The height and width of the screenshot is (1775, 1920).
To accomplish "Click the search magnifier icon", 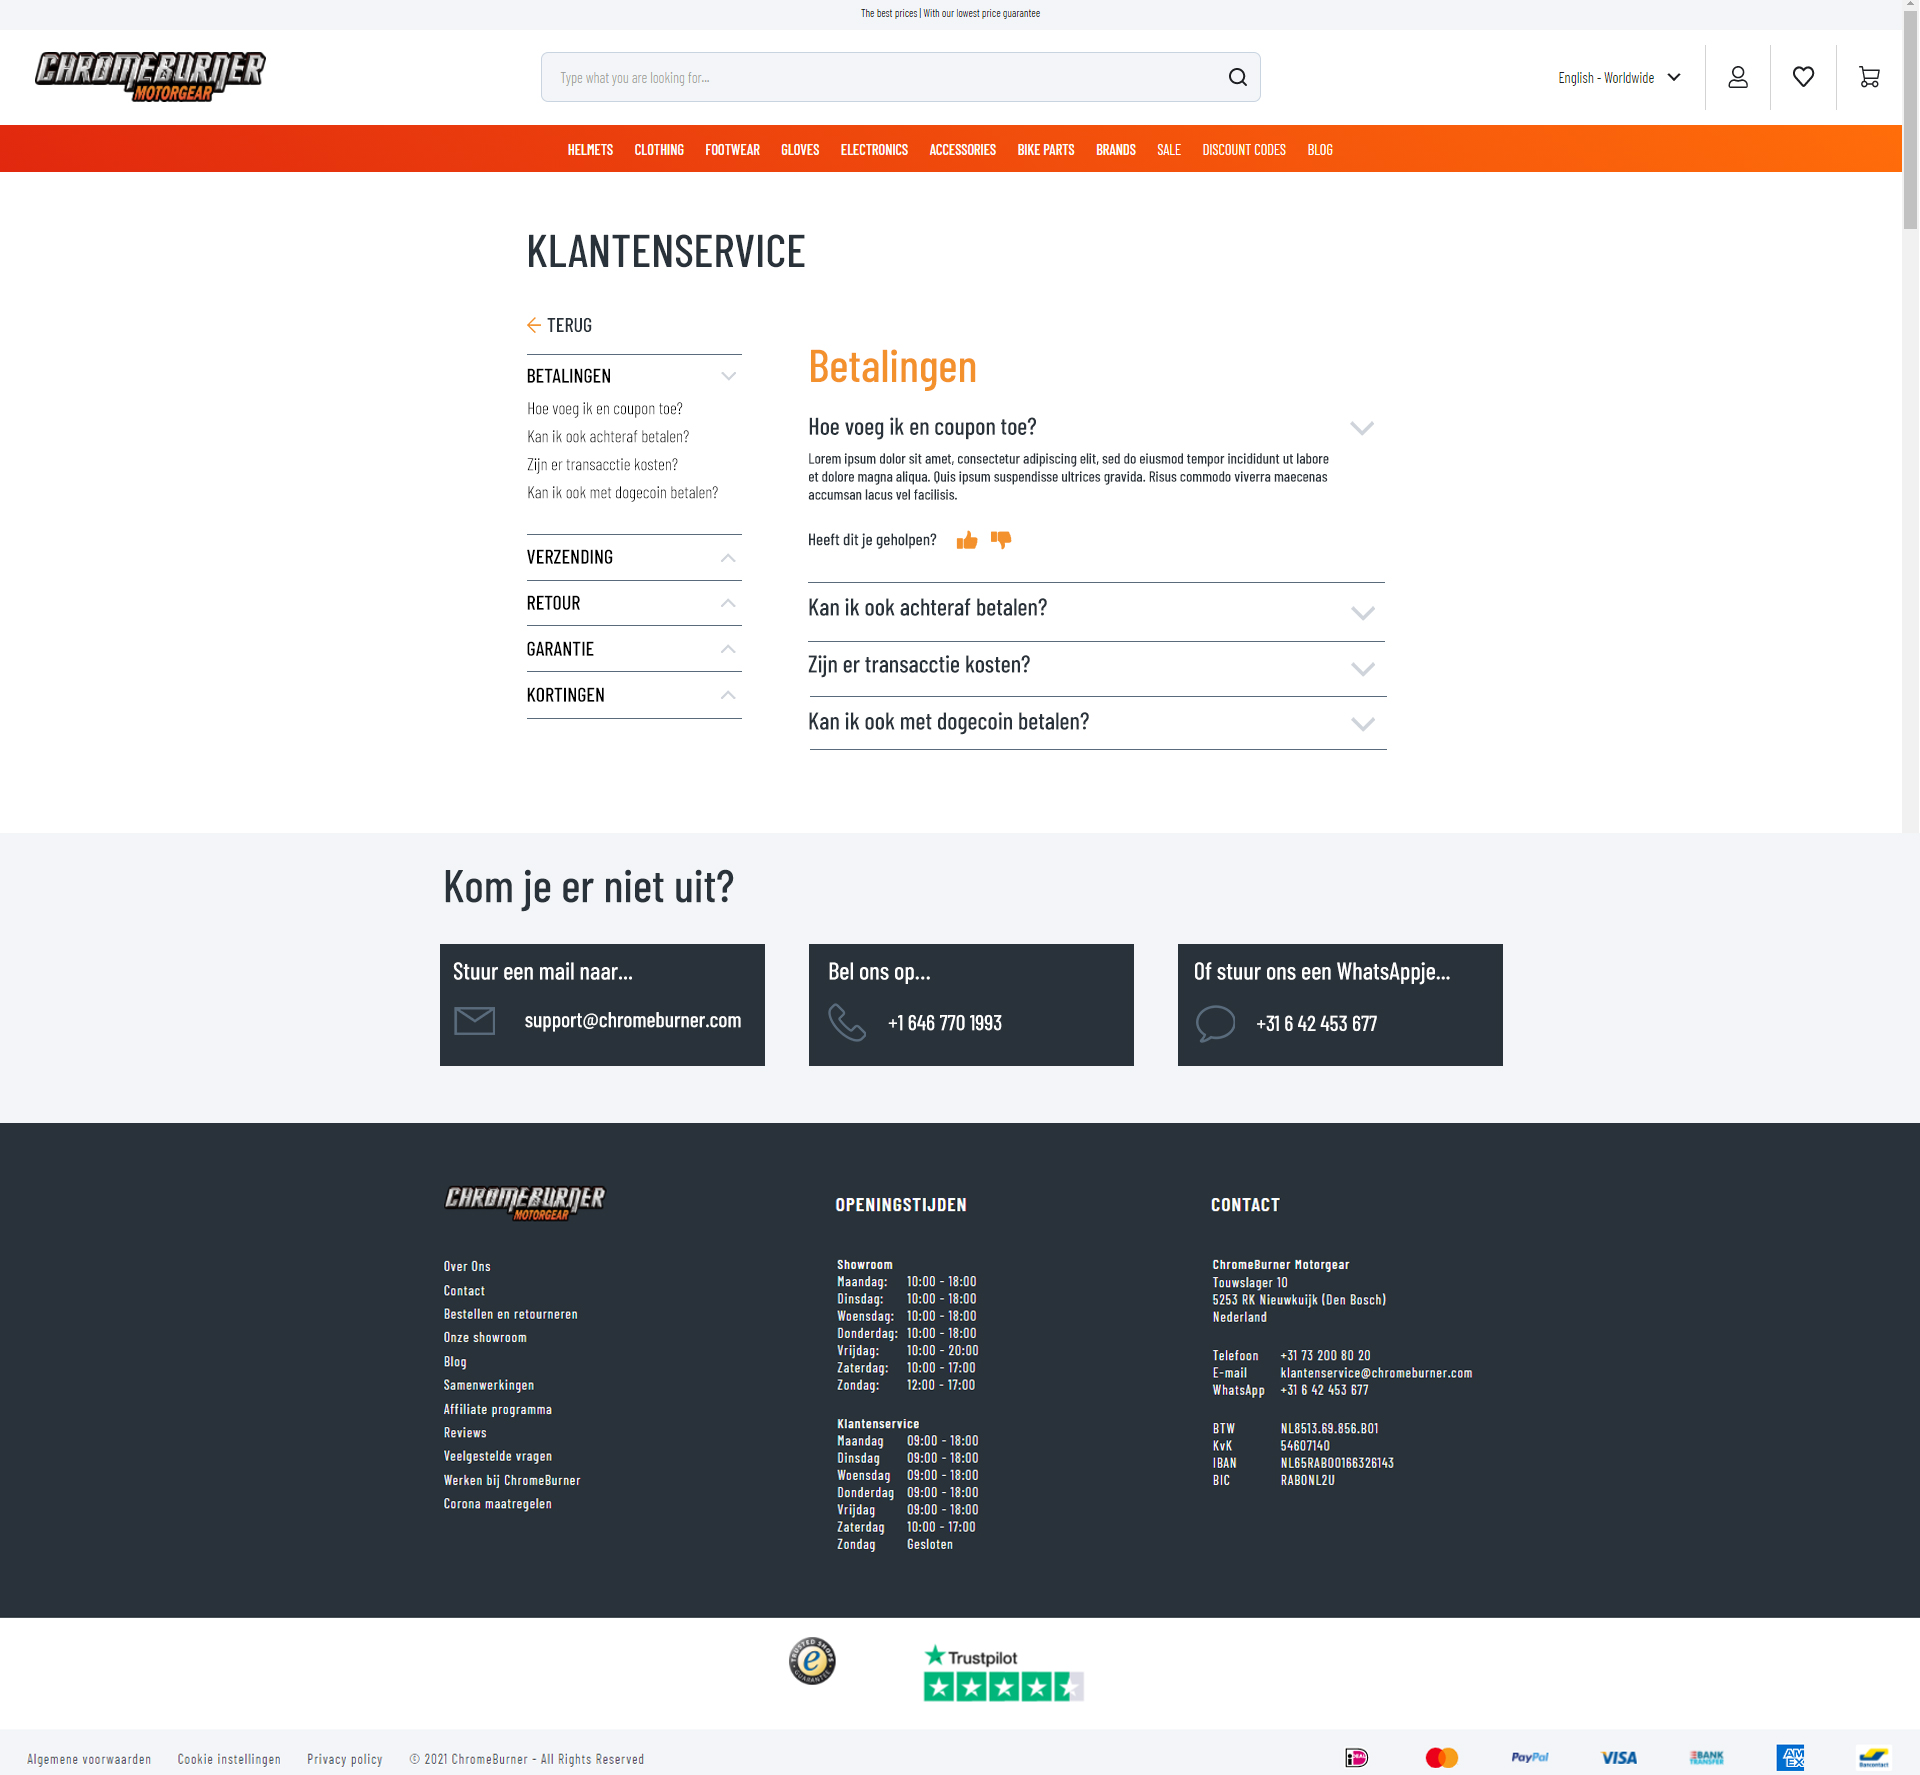I will [x=1237, y=77].
